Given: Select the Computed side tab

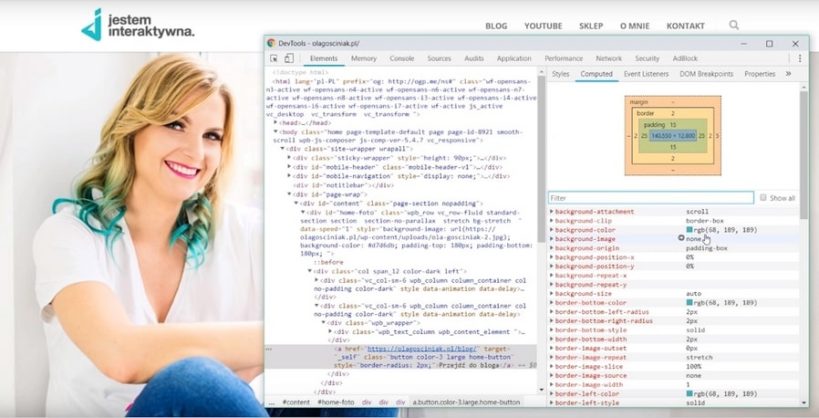Looking at the screenshot, I should (x=596, y=74).
